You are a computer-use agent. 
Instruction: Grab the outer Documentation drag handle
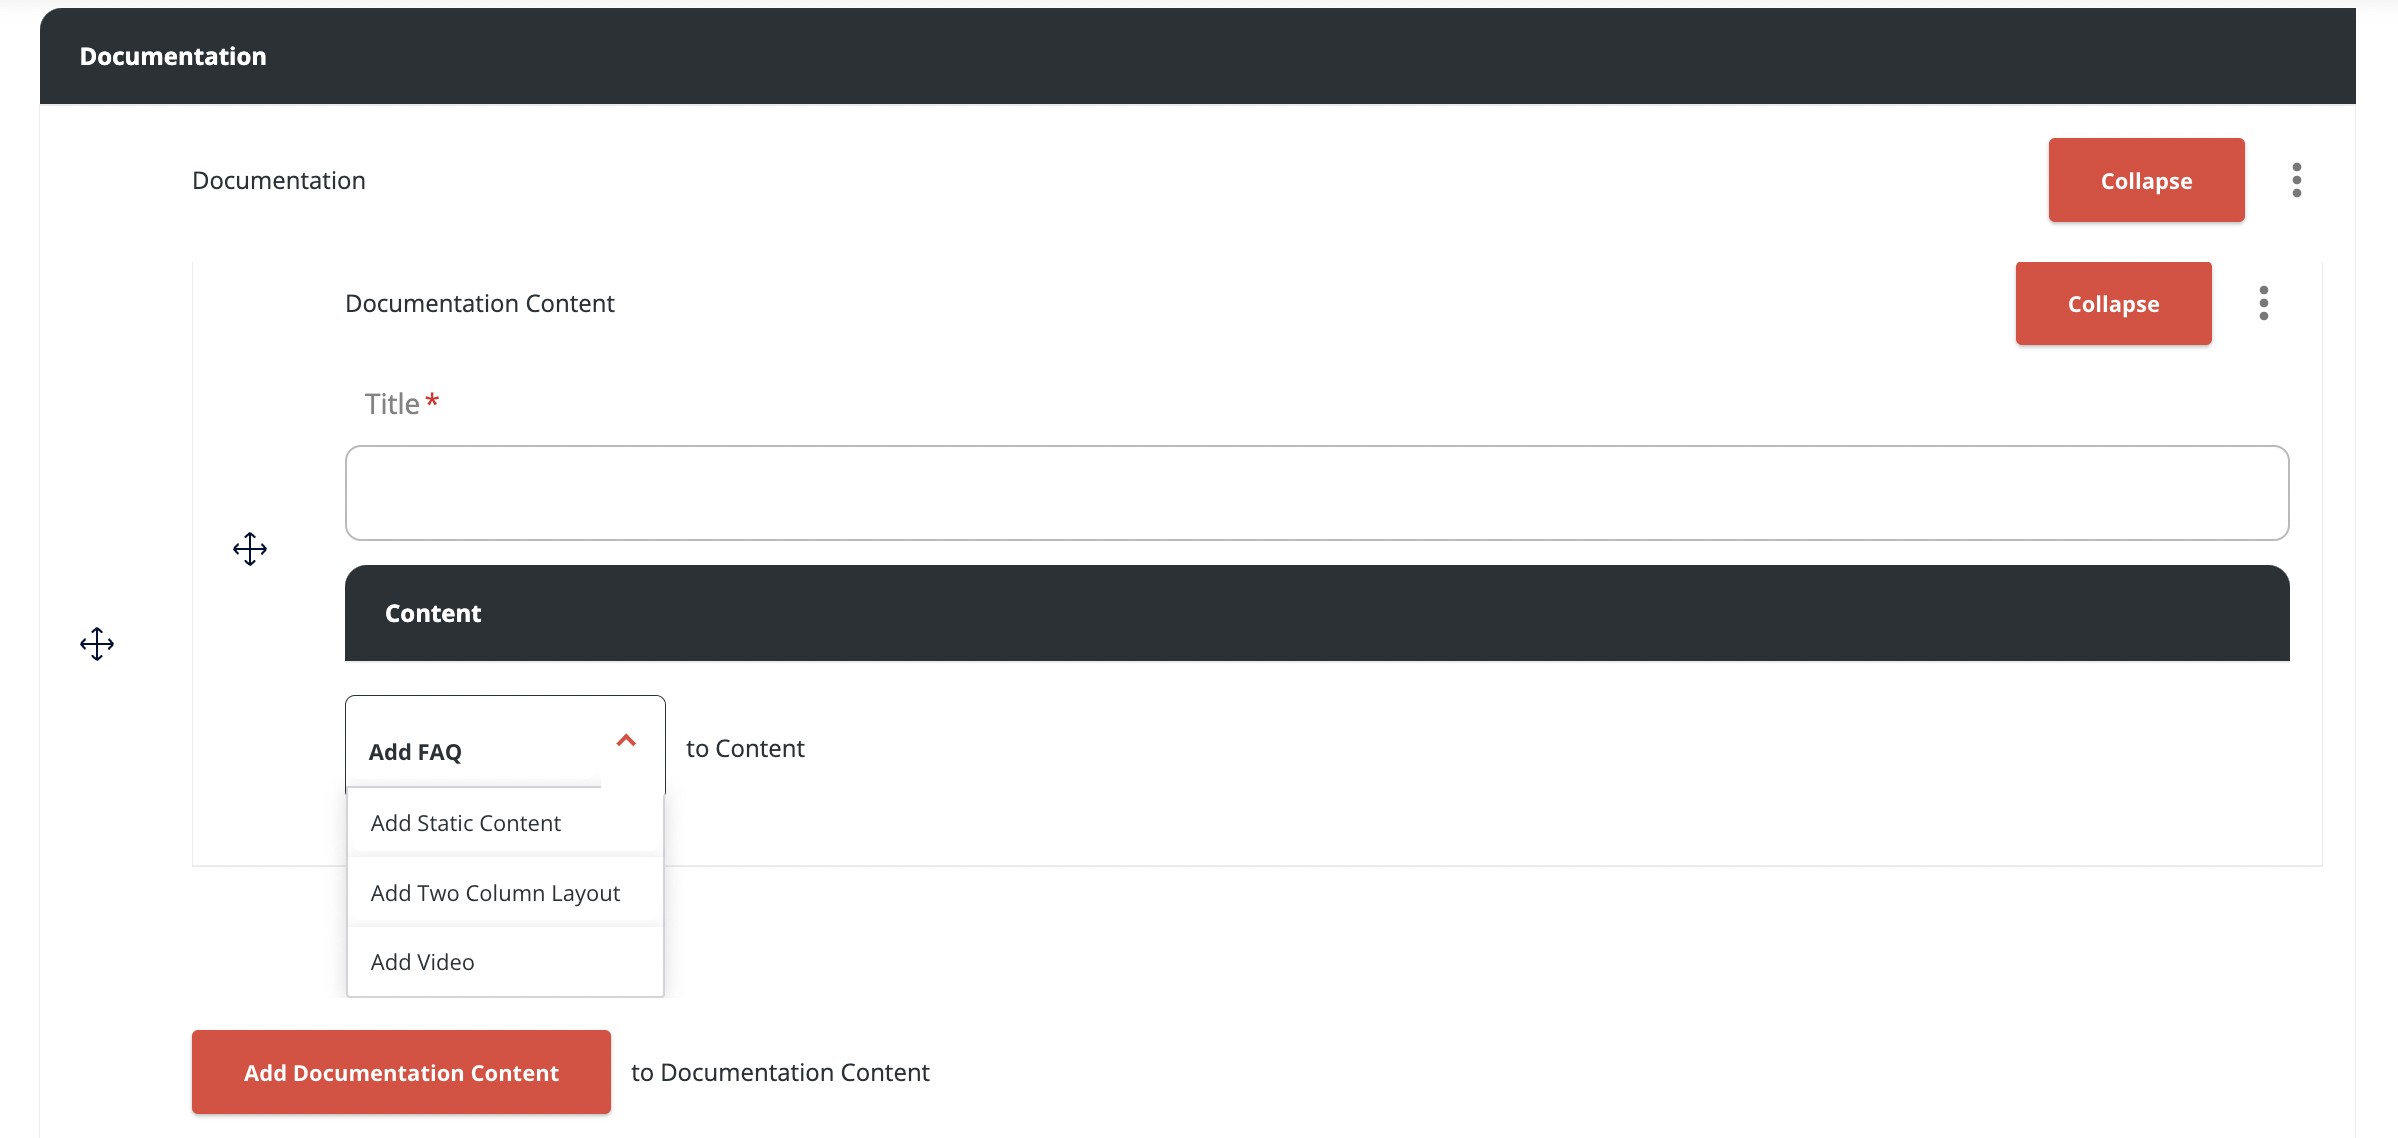coord(97,644)
